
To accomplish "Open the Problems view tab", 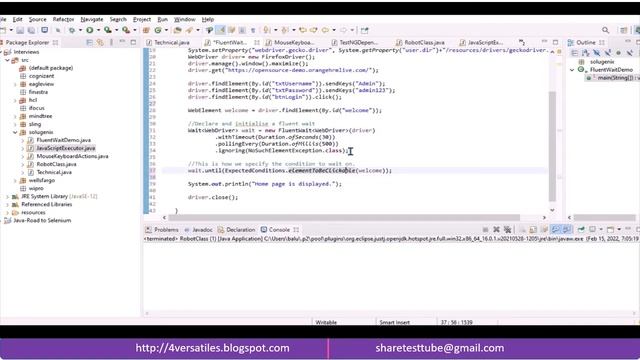I will coord(162,230).
